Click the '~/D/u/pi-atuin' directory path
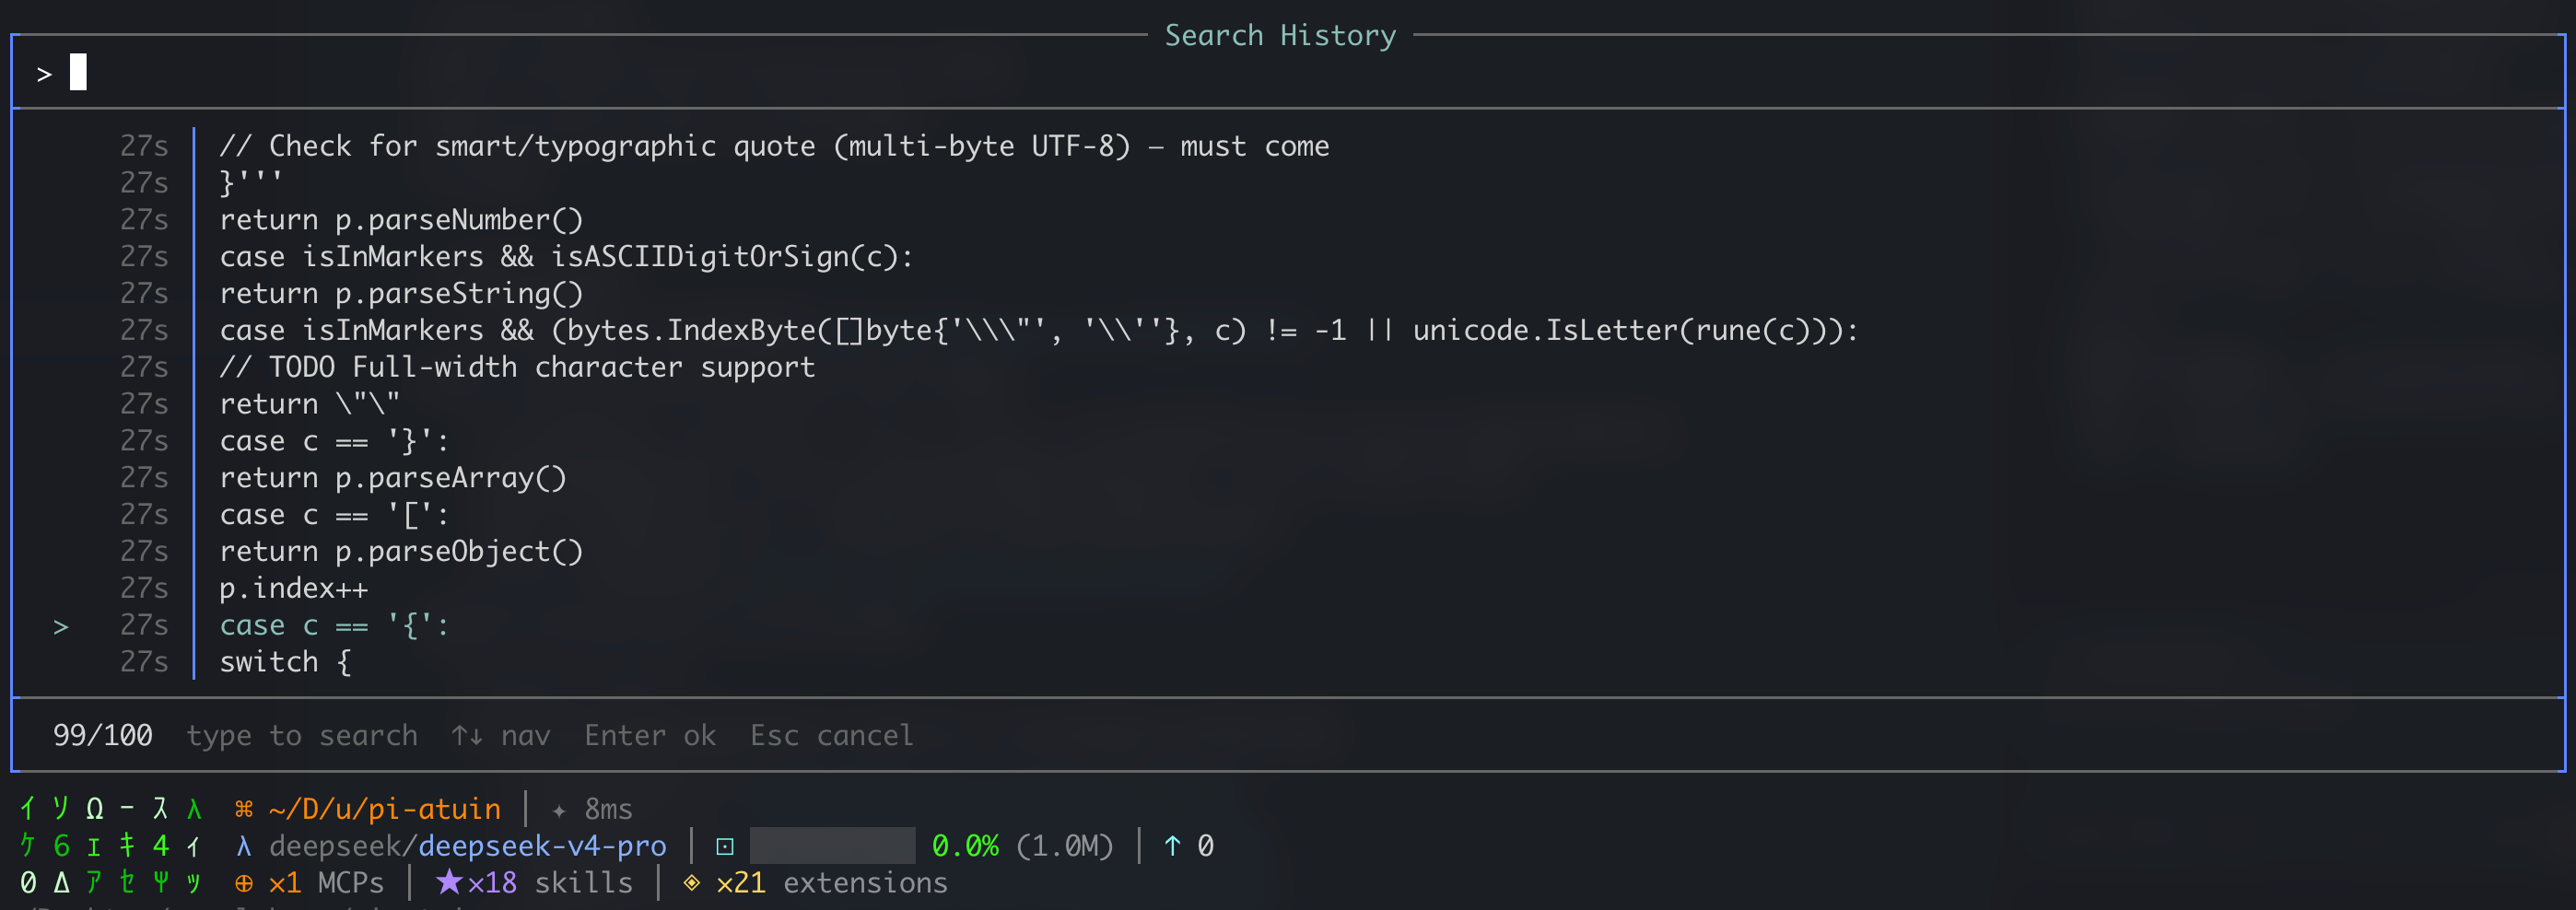The height and width of the screenshot is (910, 2576). click(x=385, y=809)
